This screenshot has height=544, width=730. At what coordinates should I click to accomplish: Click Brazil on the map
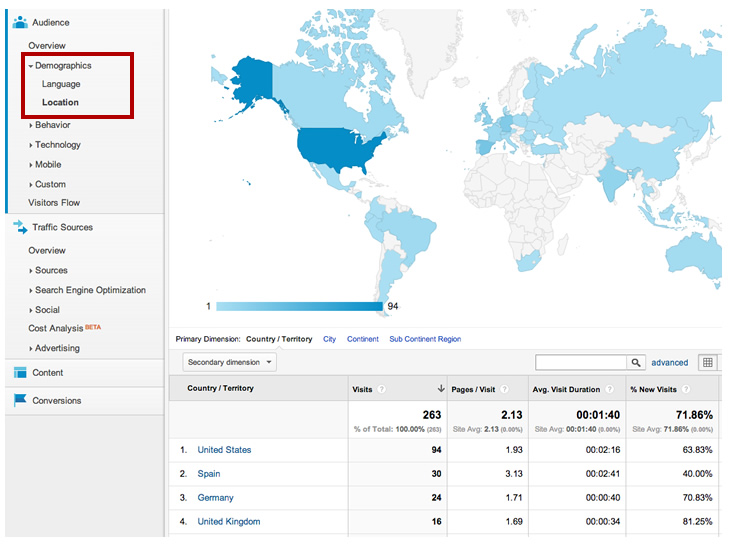(x=410, y=233)
